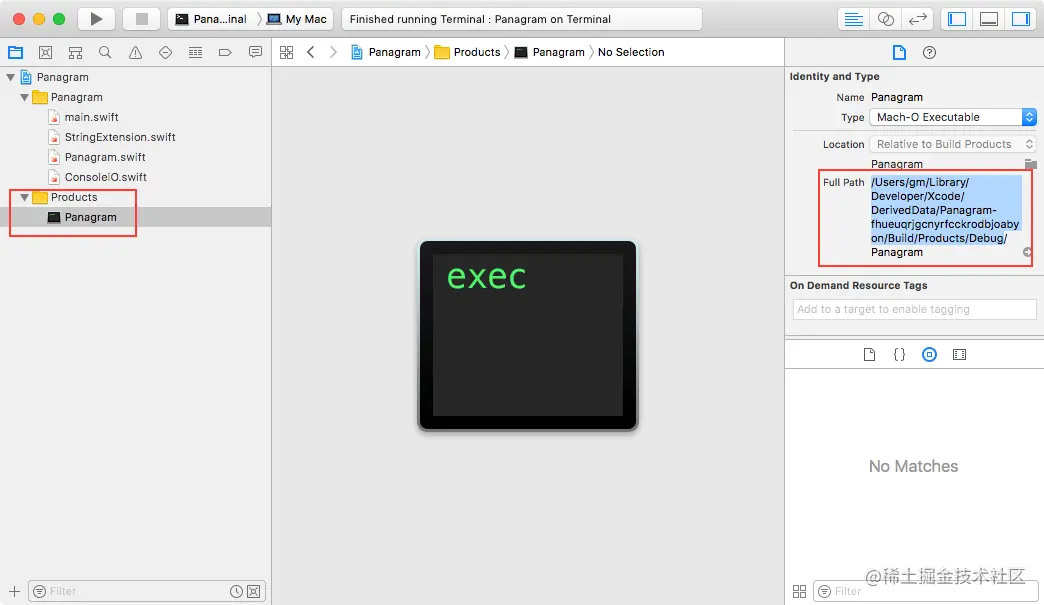Show the Object library

(x=929, y=355)
